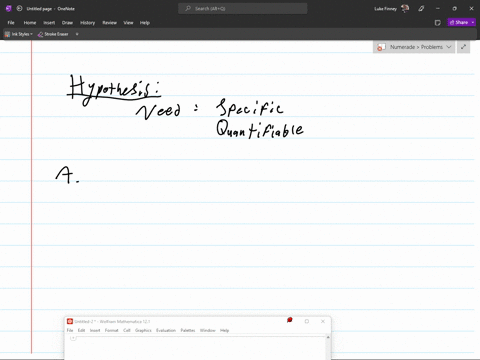480x360 pixels.
Task: Open the View ribbon tab
Action: (x=128, y=23)
